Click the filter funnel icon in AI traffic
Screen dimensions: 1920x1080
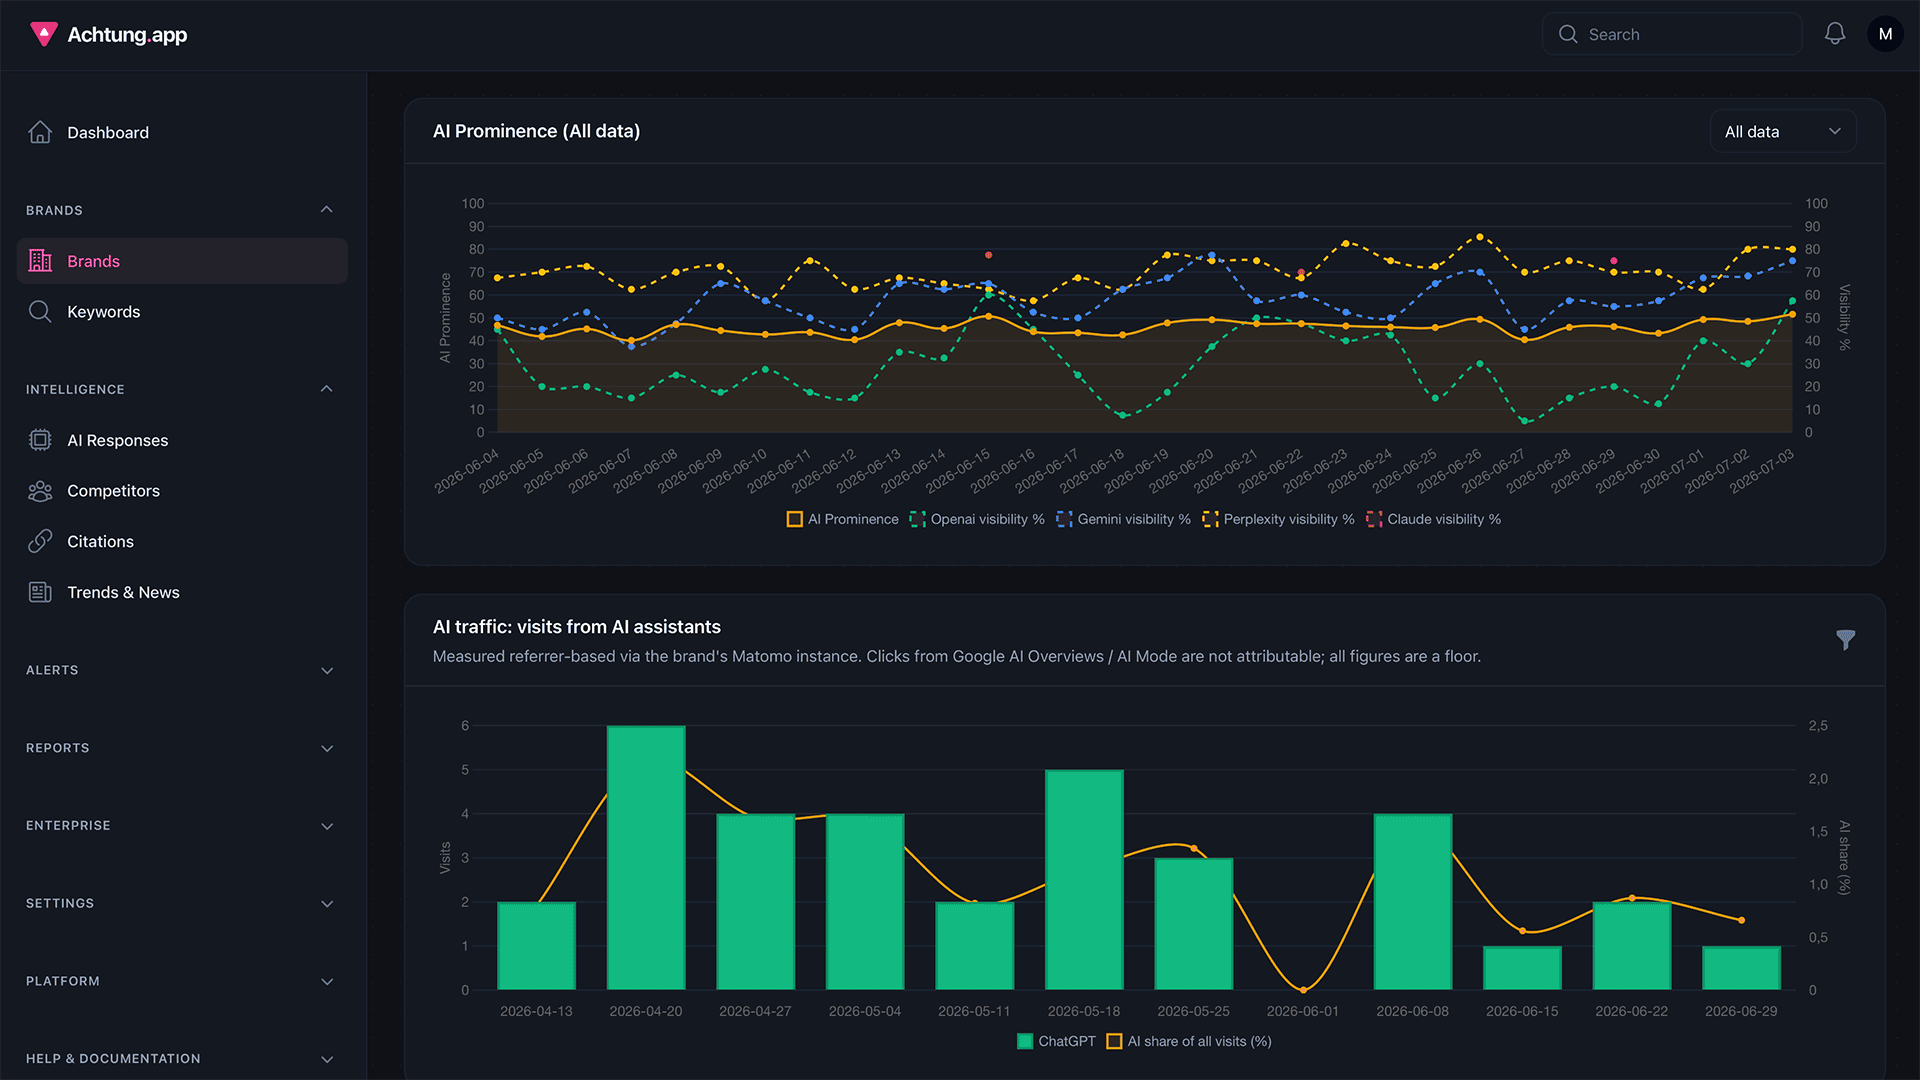1846,640
